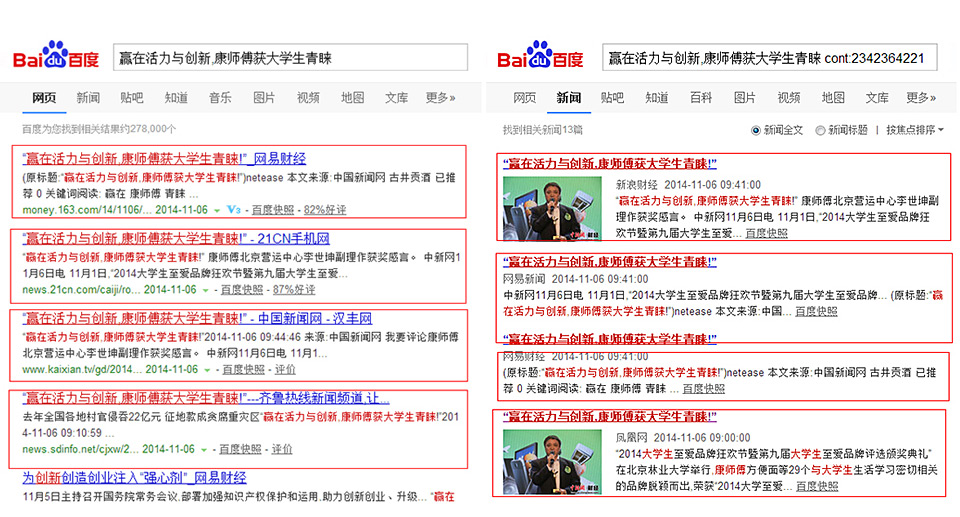The width and height of the screenshot is (960, 517).
Task: Open 百度快照 on 网易新闻 news result
Action: [816, 312]
